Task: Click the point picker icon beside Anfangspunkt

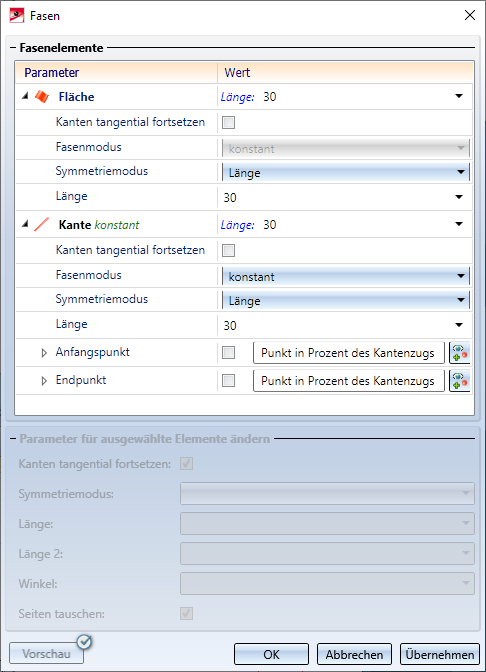Action: 459,353
